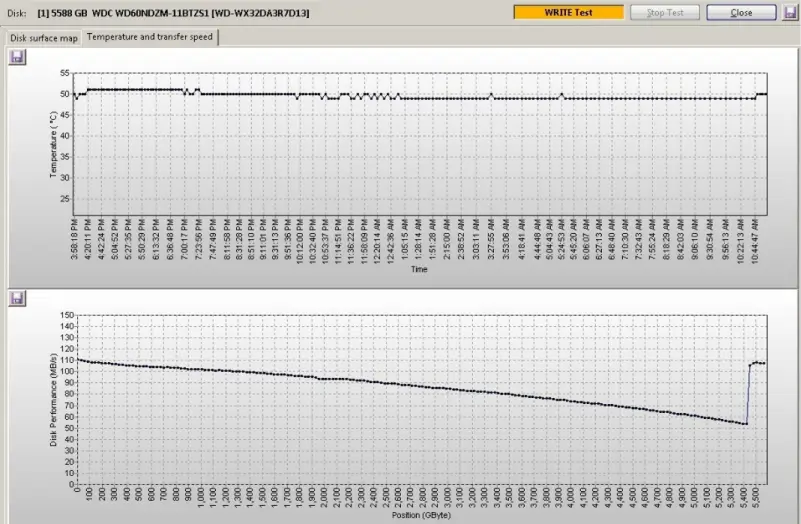Select the Temperature and transfer speed tab
This screenshot has width=801, height=524.
[x=150, y=37]
